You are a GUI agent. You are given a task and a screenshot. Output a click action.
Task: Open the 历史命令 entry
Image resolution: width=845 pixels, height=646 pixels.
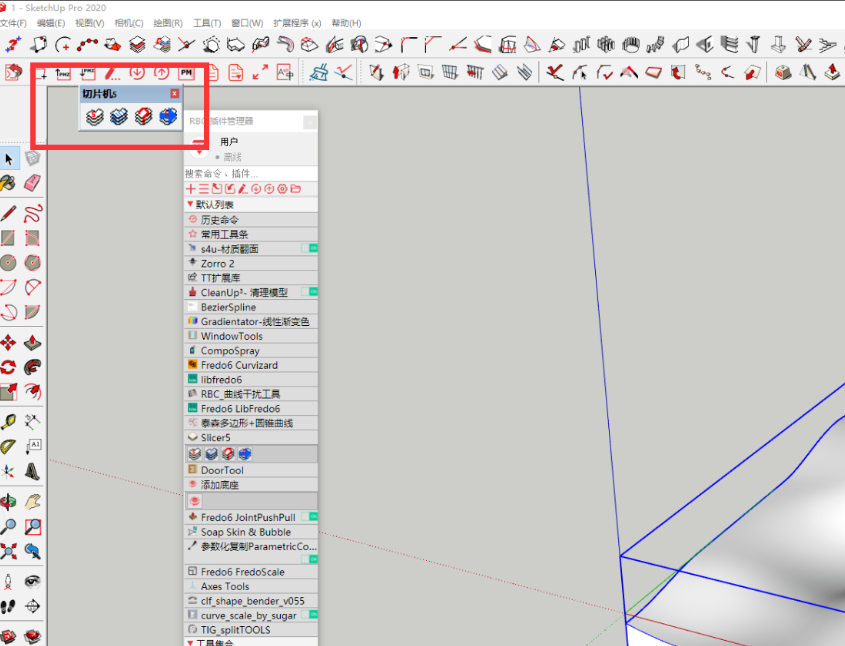coord(251,220)
